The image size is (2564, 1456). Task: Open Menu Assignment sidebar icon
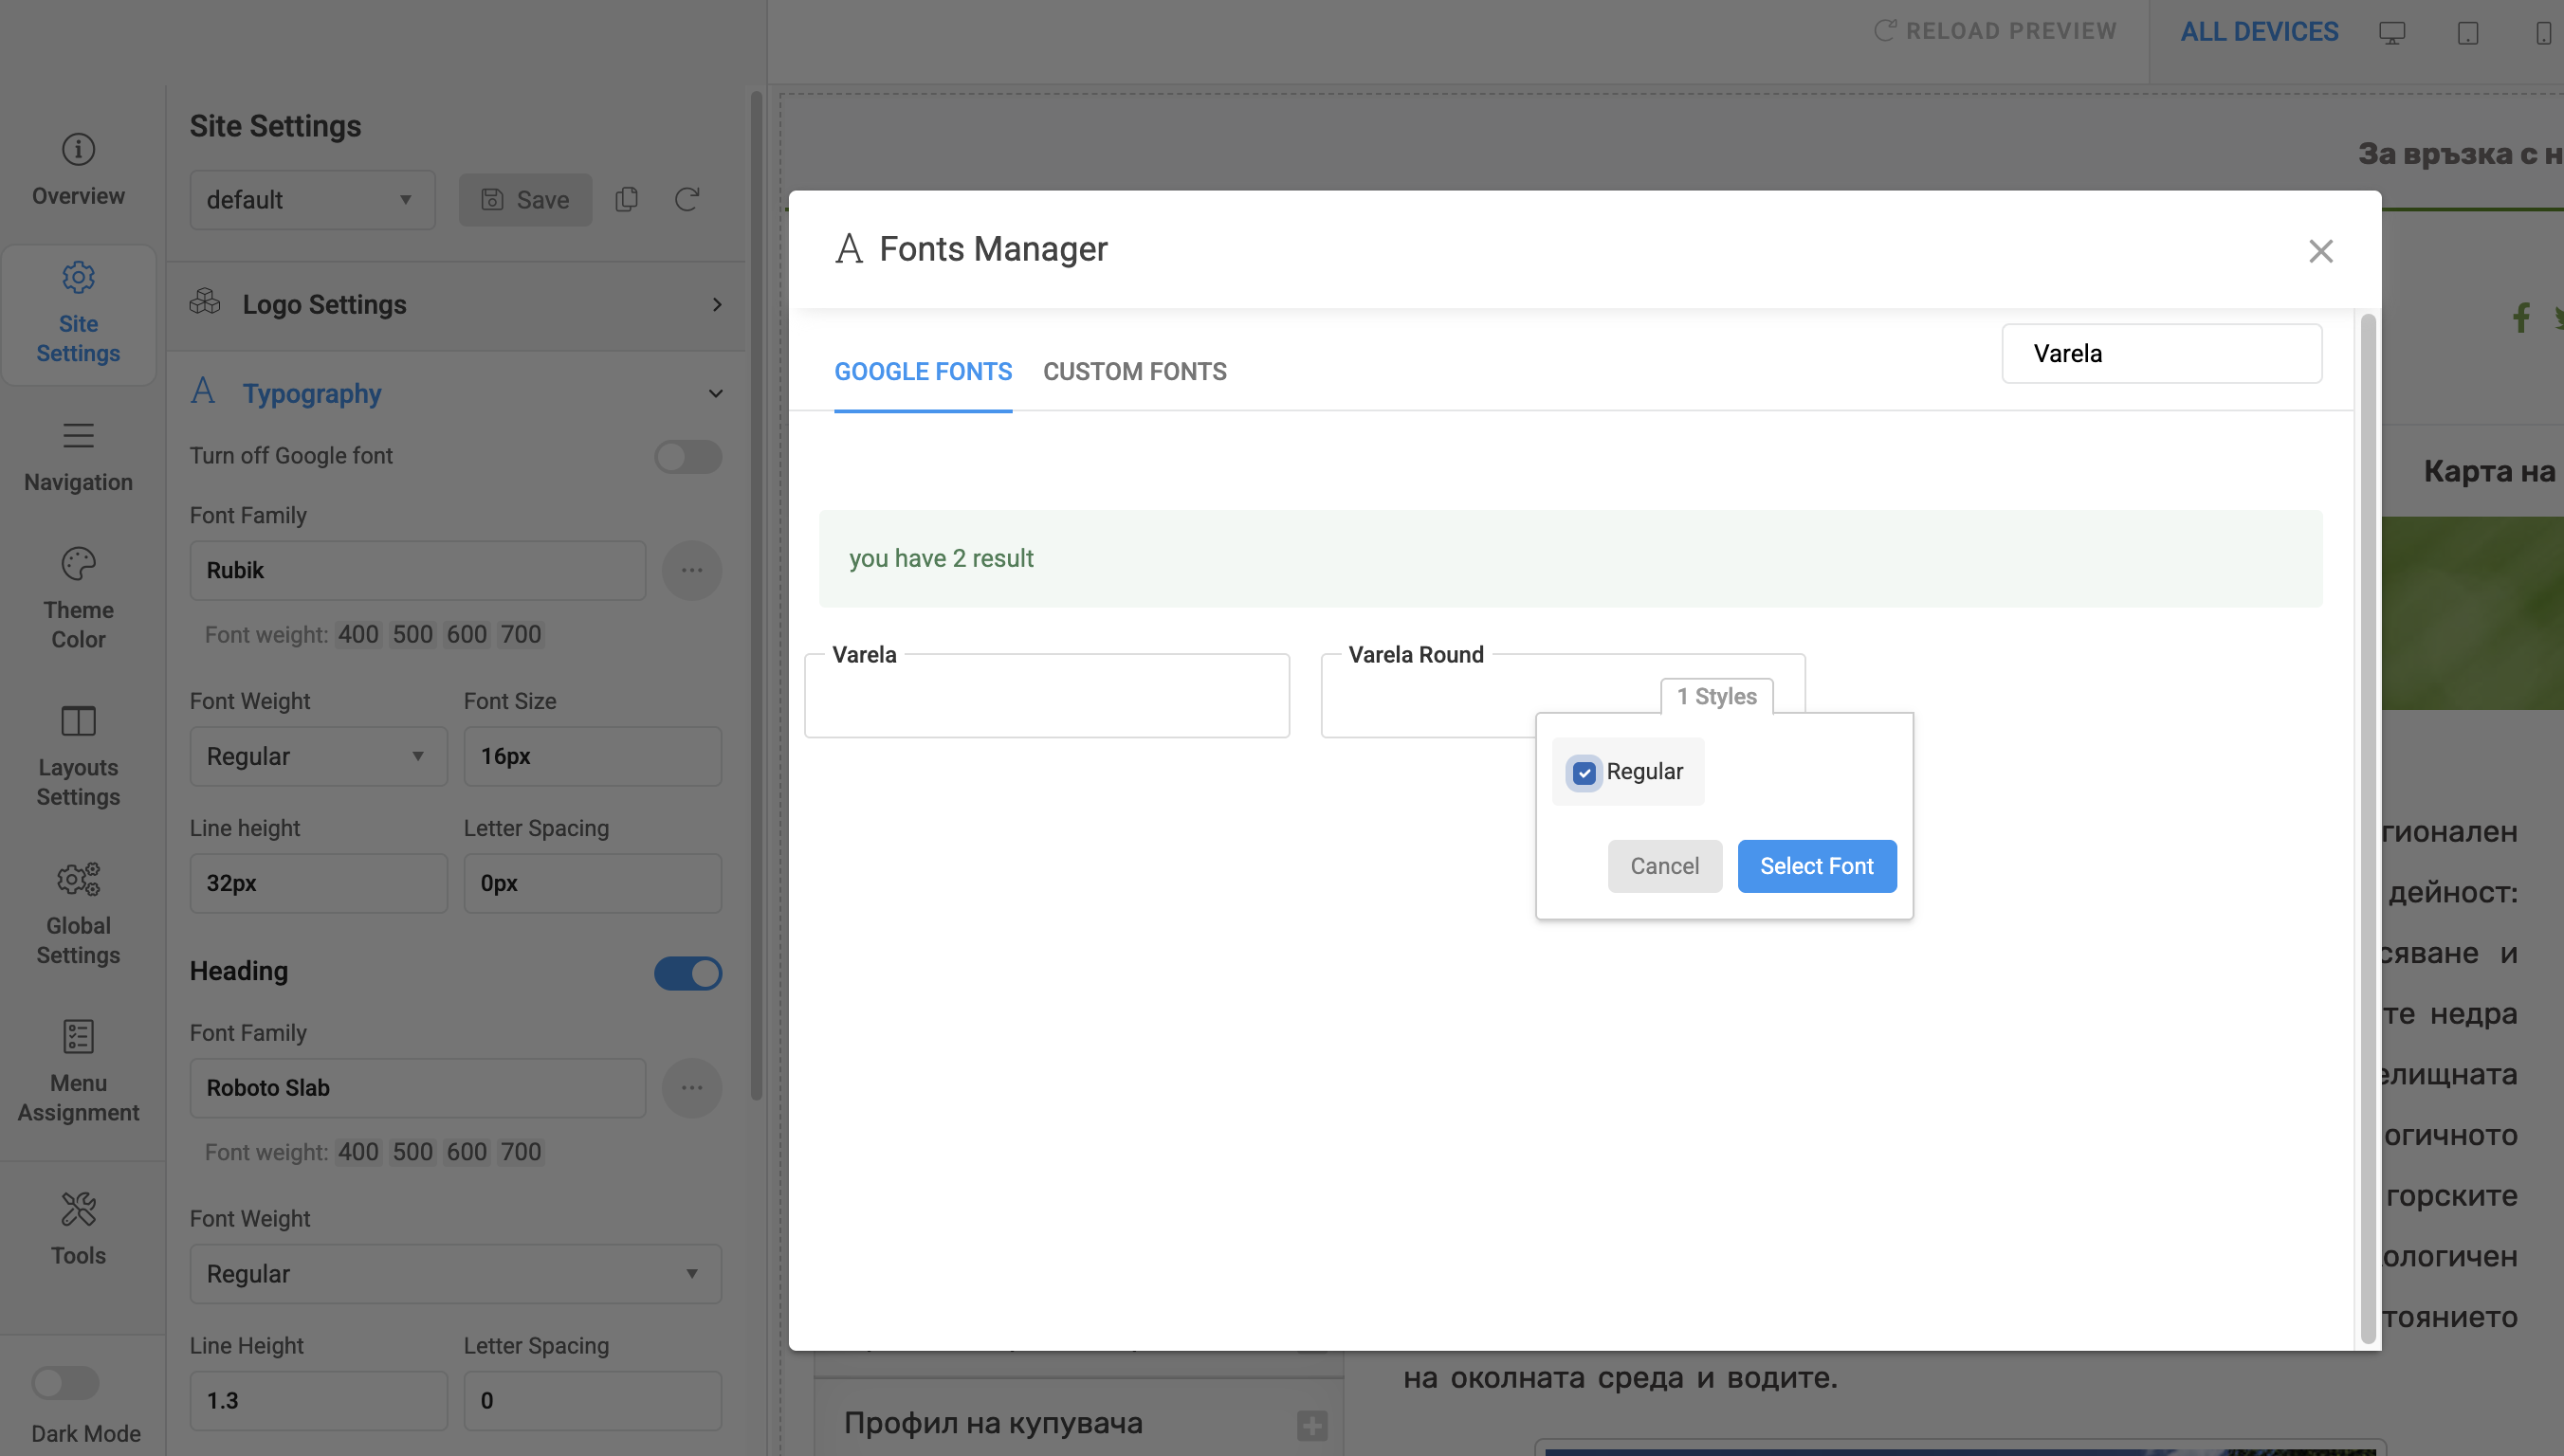[x=78, y=1037]
